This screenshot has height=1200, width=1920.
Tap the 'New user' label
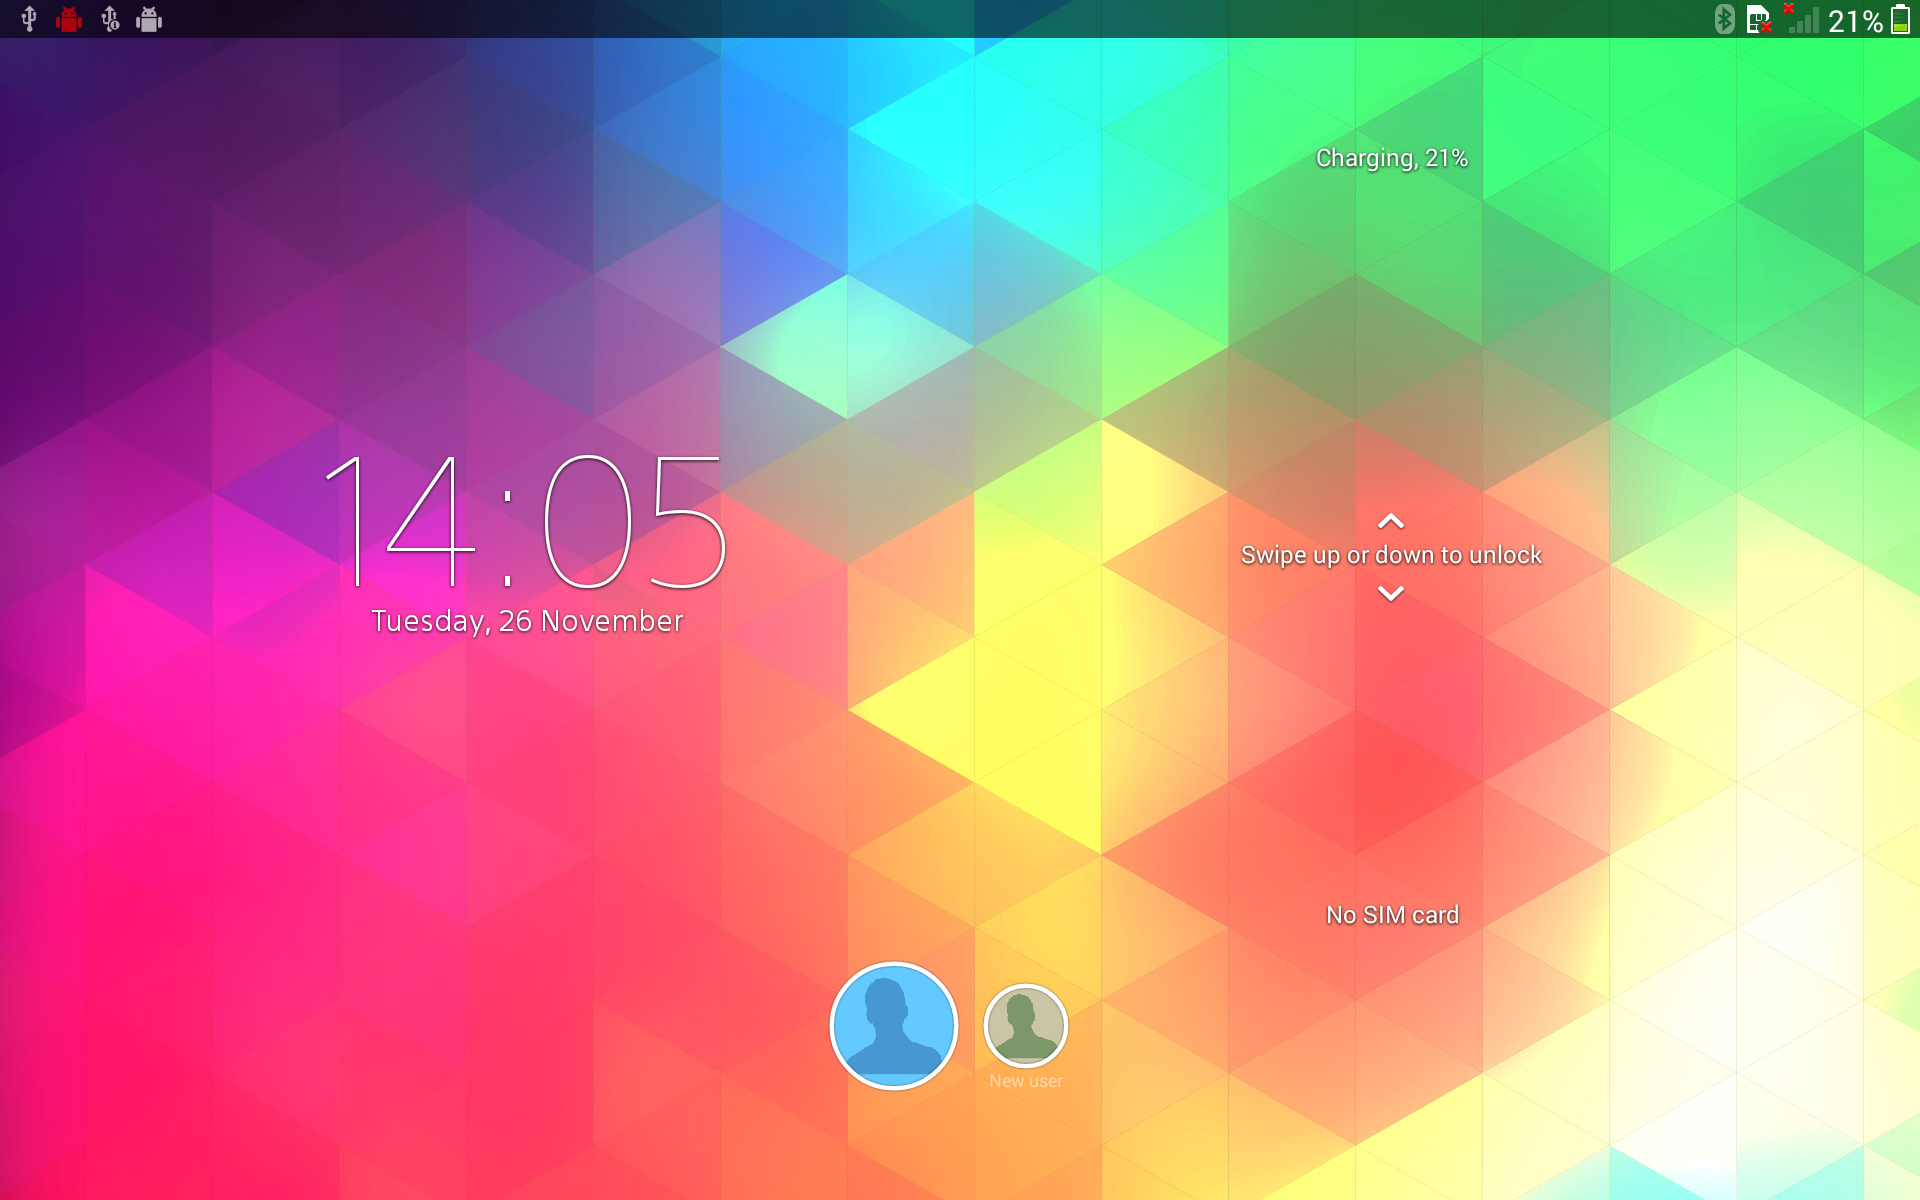click(1026, 1081)
